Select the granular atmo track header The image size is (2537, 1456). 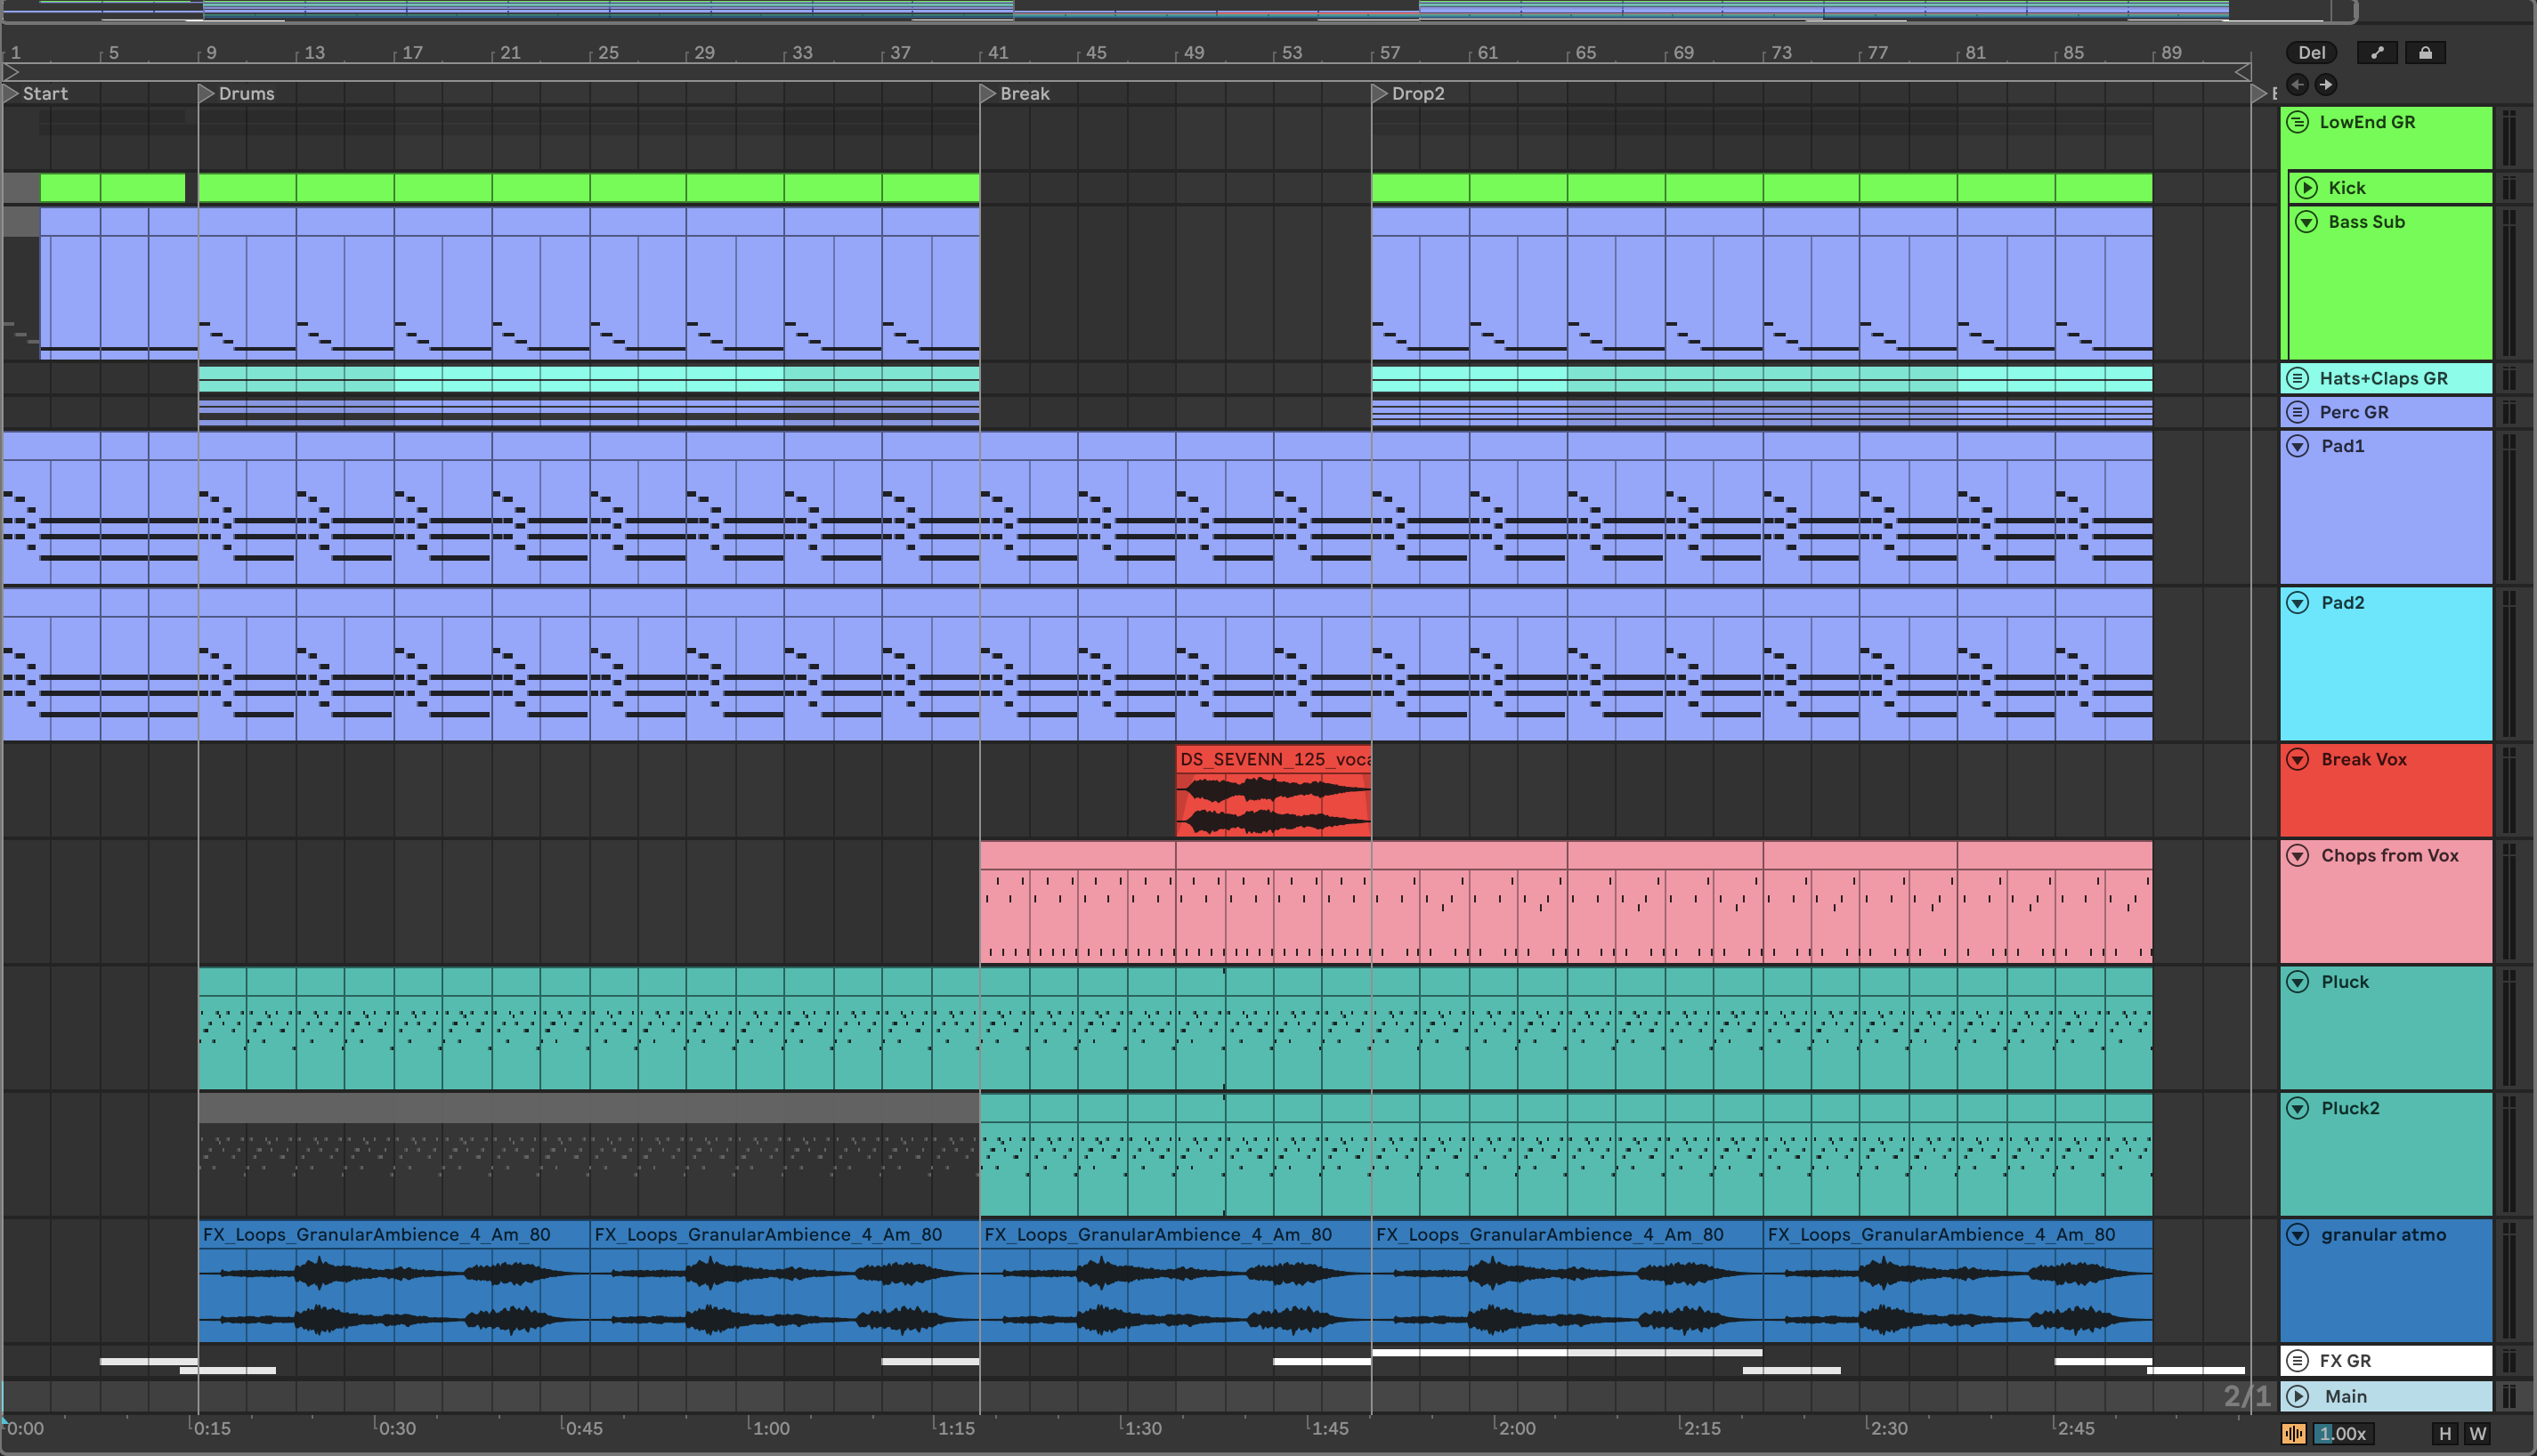coord(2383,1234)
